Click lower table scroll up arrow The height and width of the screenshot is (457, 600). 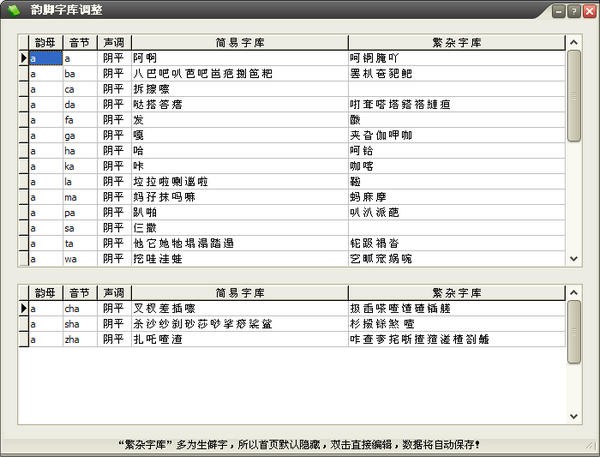click(574, 293)
